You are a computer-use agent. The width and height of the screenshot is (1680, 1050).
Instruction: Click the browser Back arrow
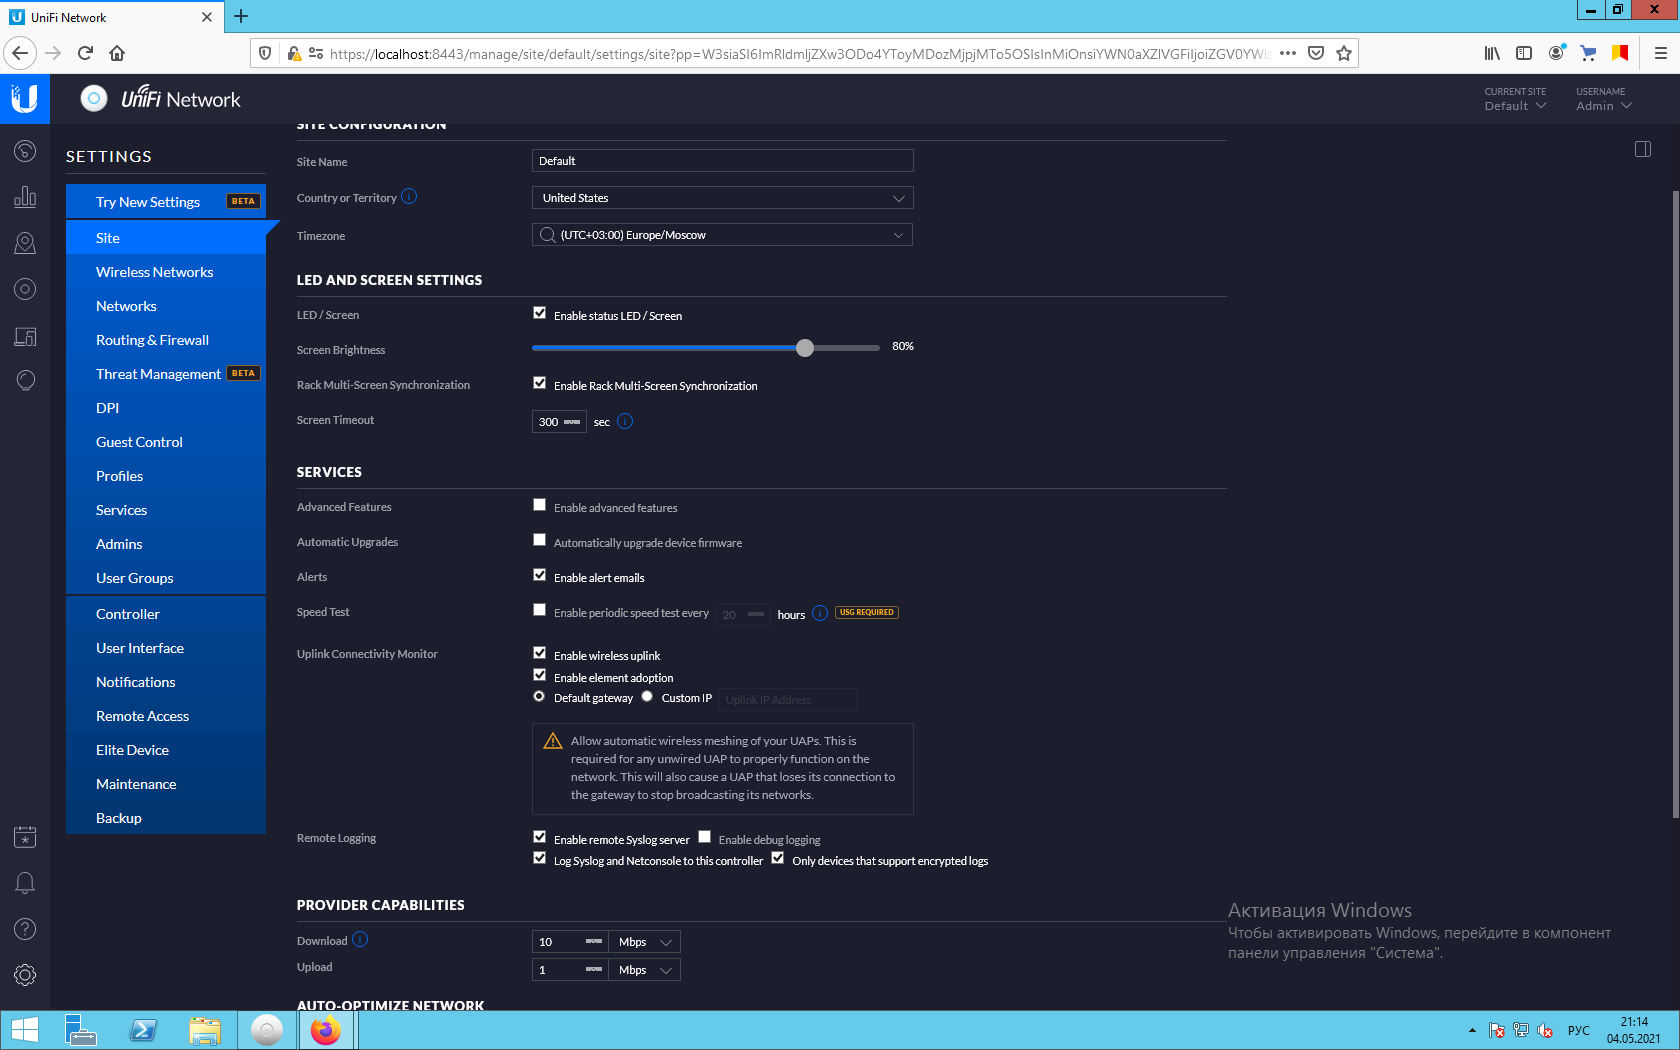pos(20,53)
